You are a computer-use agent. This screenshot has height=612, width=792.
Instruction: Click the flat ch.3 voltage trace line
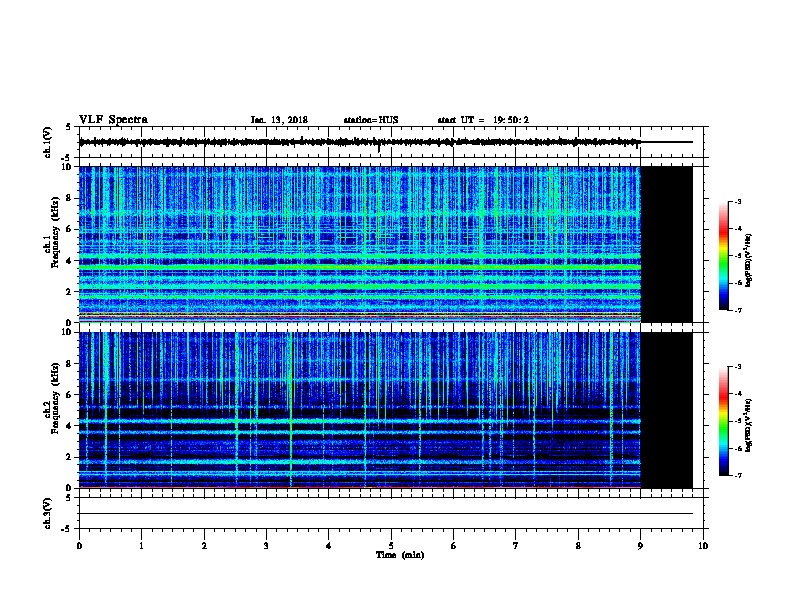(386, 514)
